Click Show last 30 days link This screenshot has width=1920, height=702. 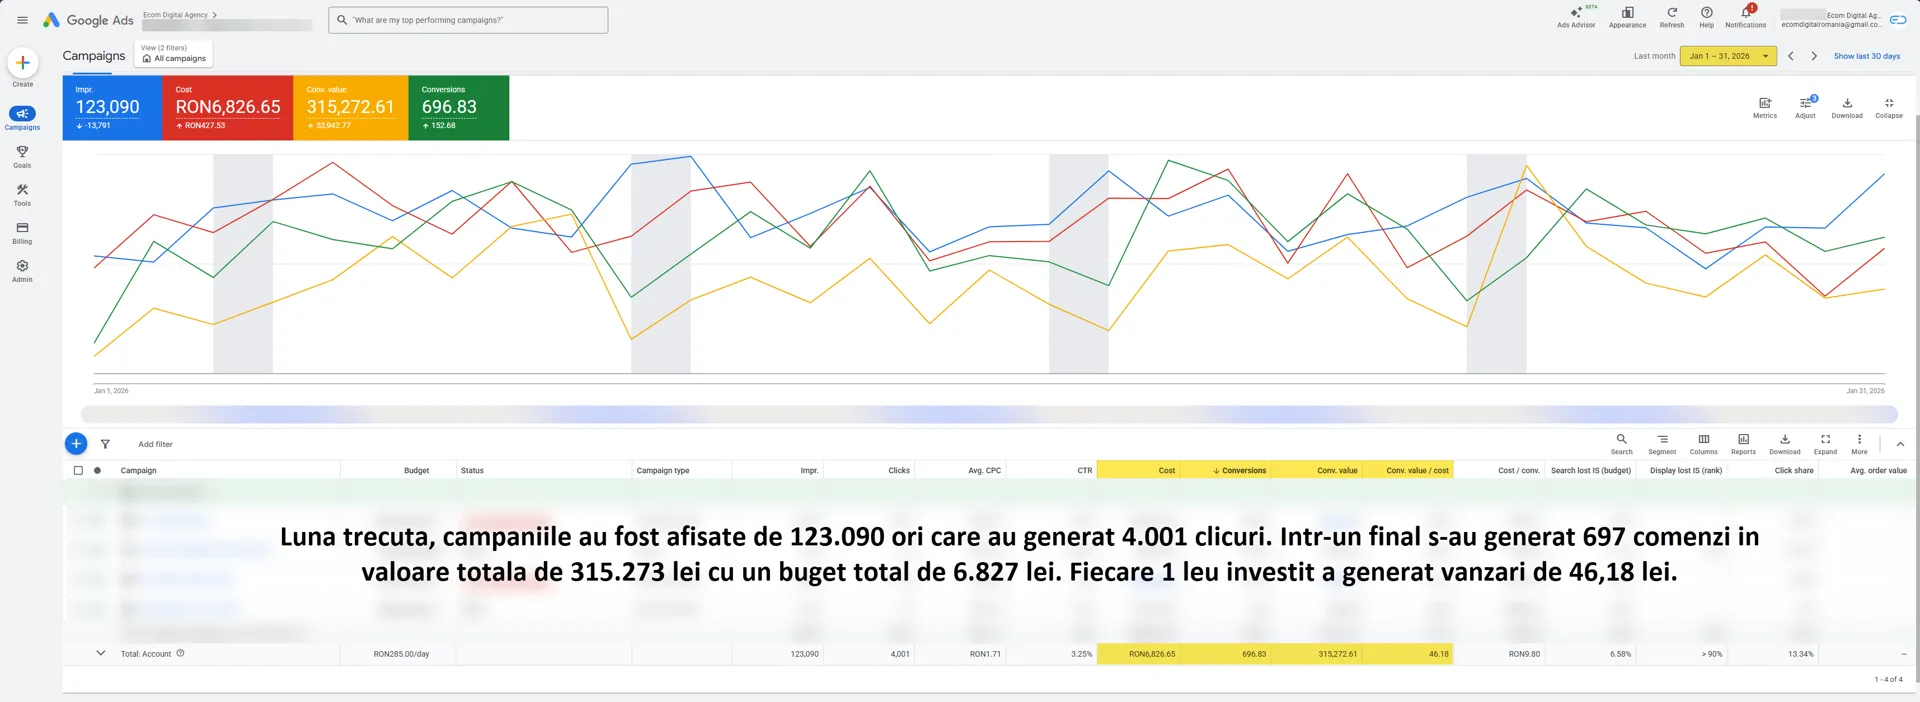[x=1866, y=56]
